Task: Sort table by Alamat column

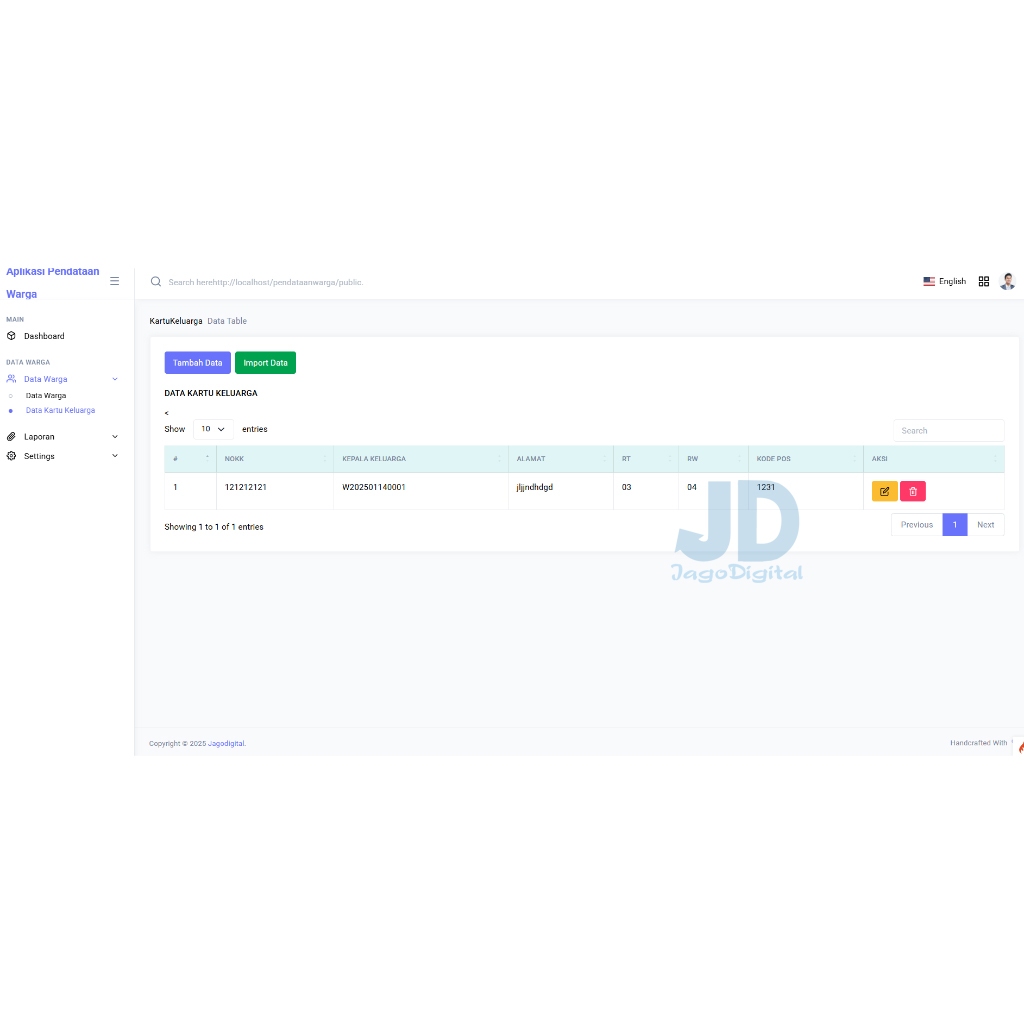Action: (560, 458)
